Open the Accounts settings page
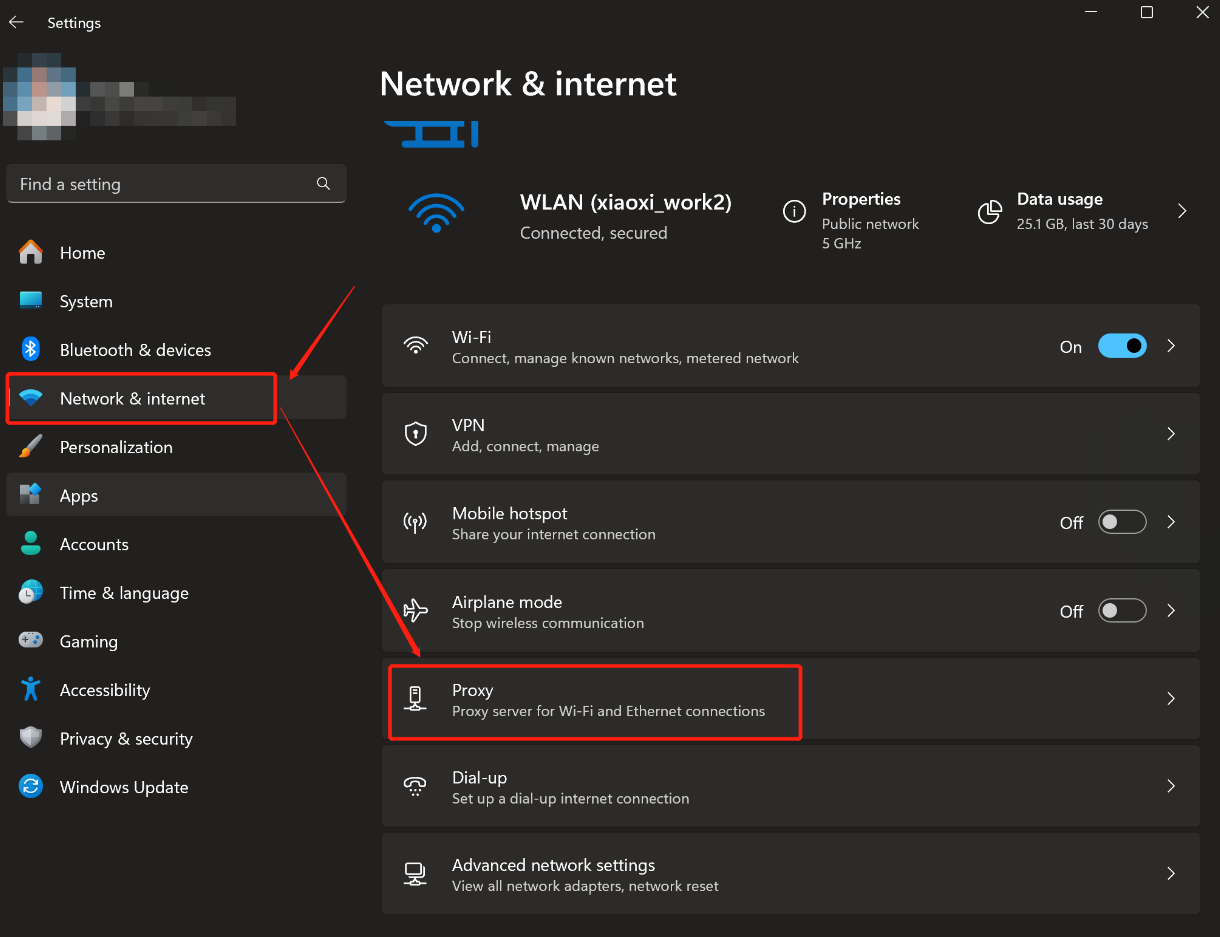This screenshot has width=1220, height=937. point(94,544)
